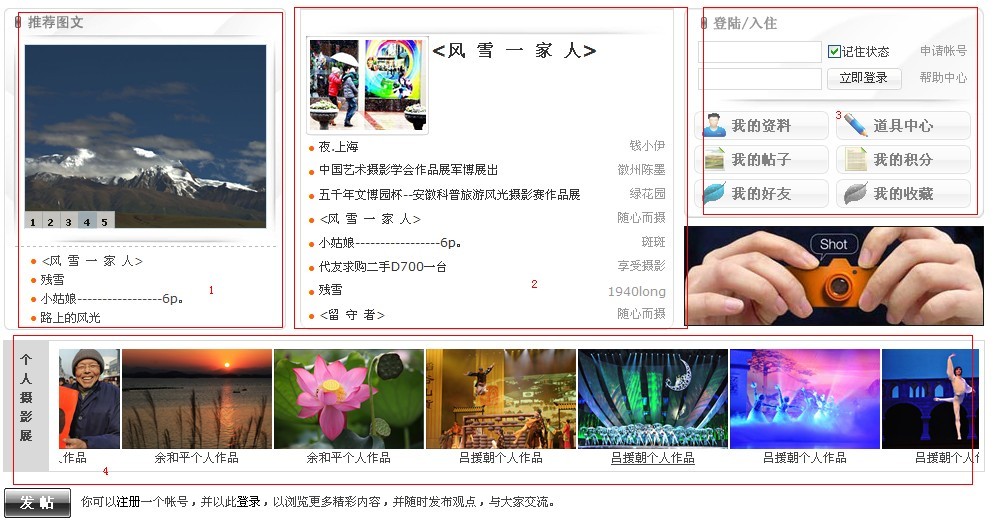Open 我的积分 points button
997x526 pixels.
[x=904, y=159]
